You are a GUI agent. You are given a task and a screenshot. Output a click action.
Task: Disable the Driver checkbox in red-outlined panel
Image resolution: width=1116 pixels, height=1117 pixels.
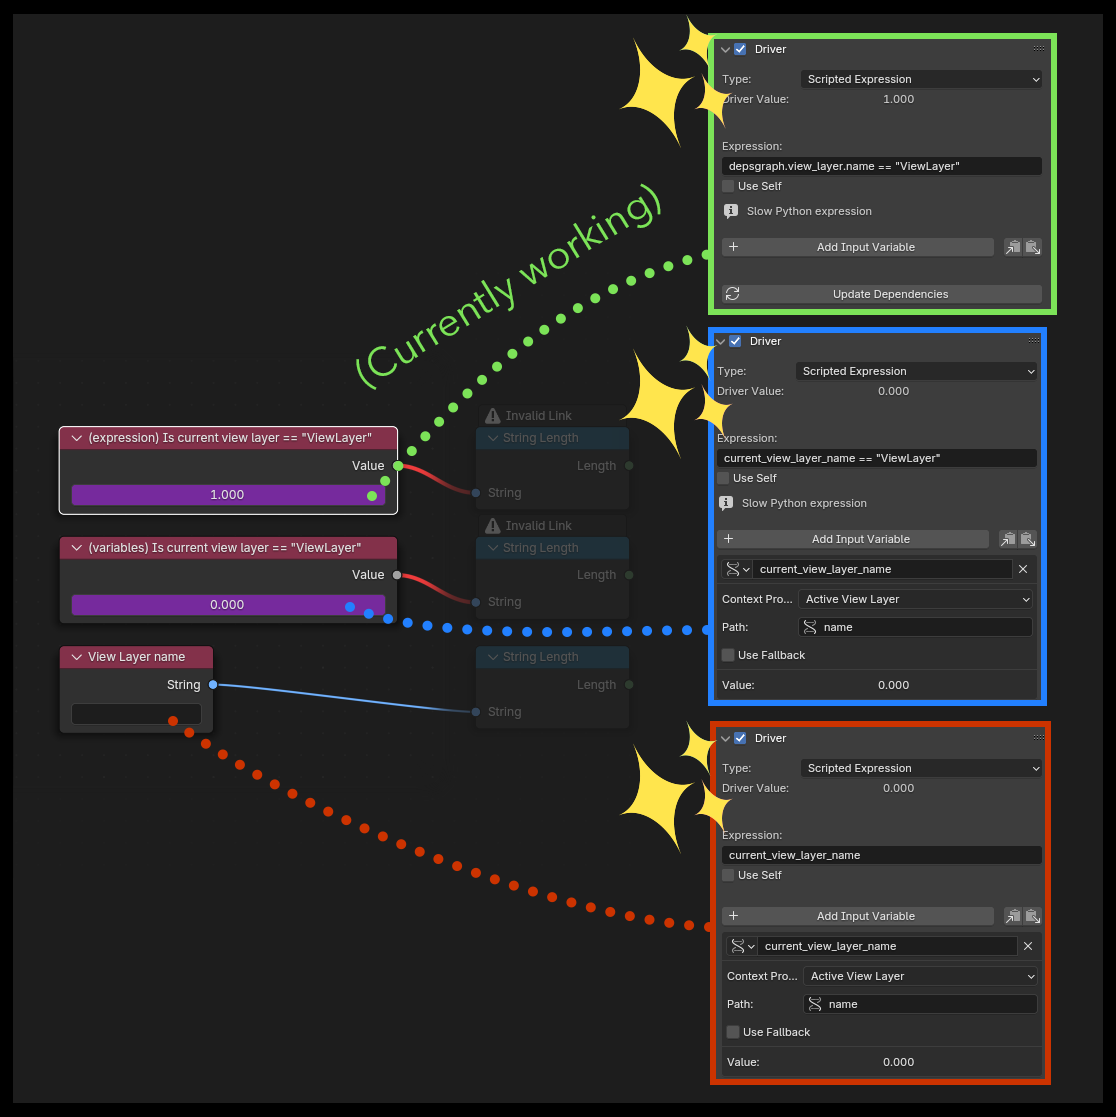coord(741,738)
